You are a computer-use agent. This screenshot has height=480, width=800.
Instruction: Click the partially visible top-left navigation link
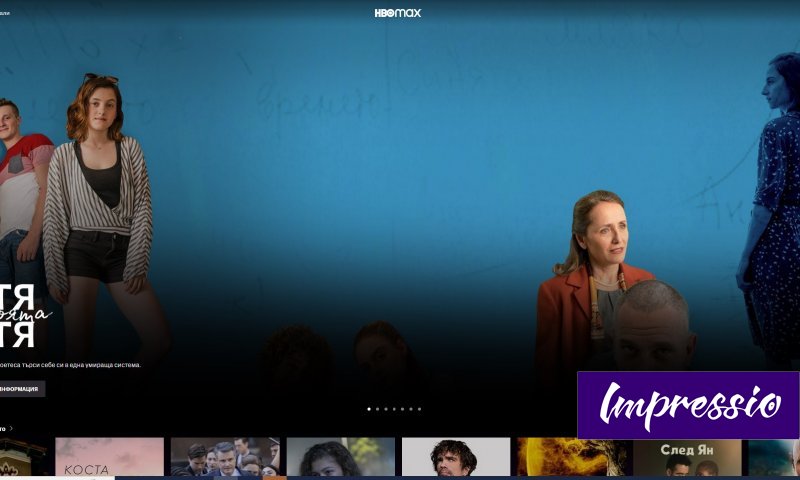pyautogui.click(x=5, y=13)
